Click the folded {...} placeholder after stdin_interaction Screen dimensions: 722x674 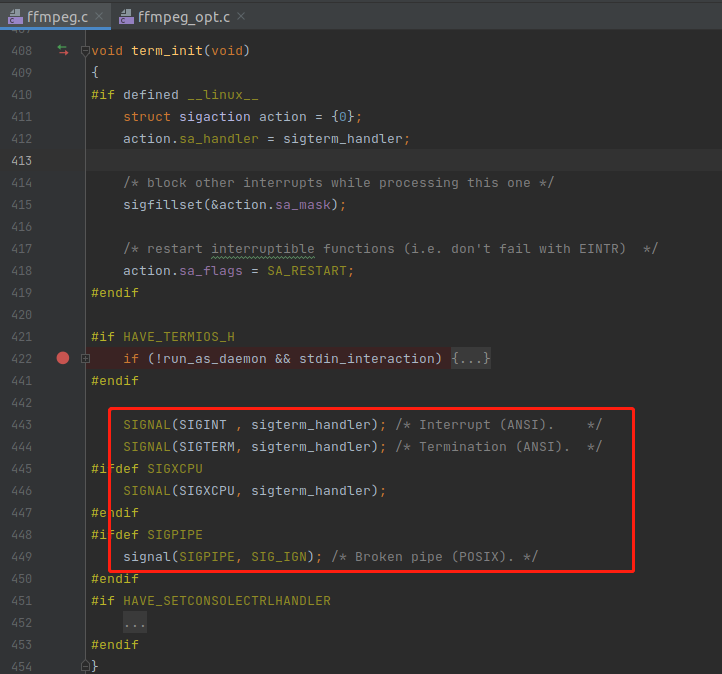[x=471, y=358]
